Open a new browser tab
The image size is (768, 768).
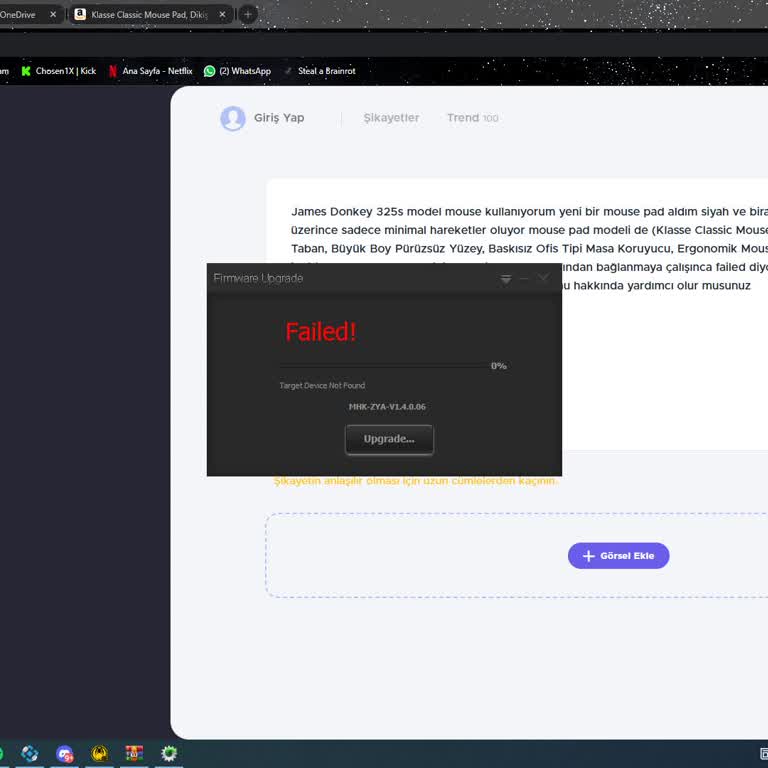point(248,15)
